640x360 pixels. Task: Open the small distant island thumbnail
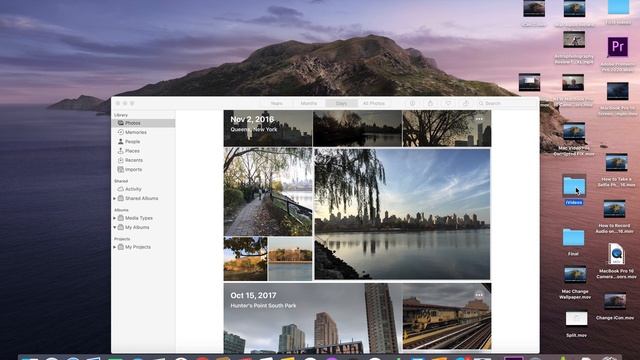[x=290, y=259]
